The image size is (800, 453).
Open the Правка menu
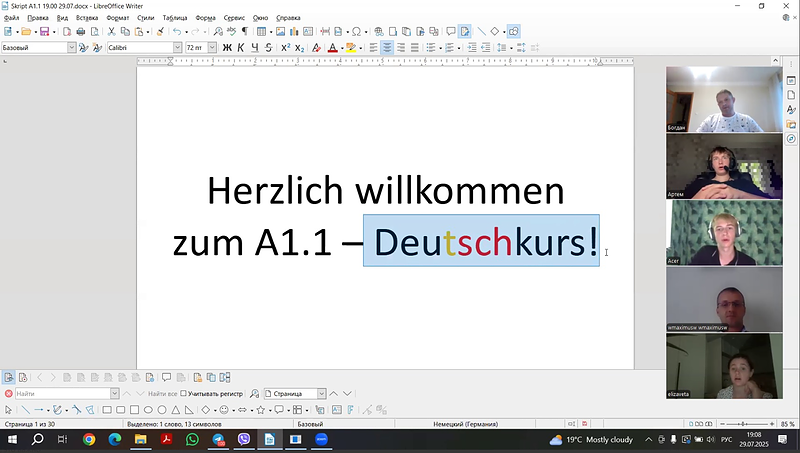[x=38, y=18]
